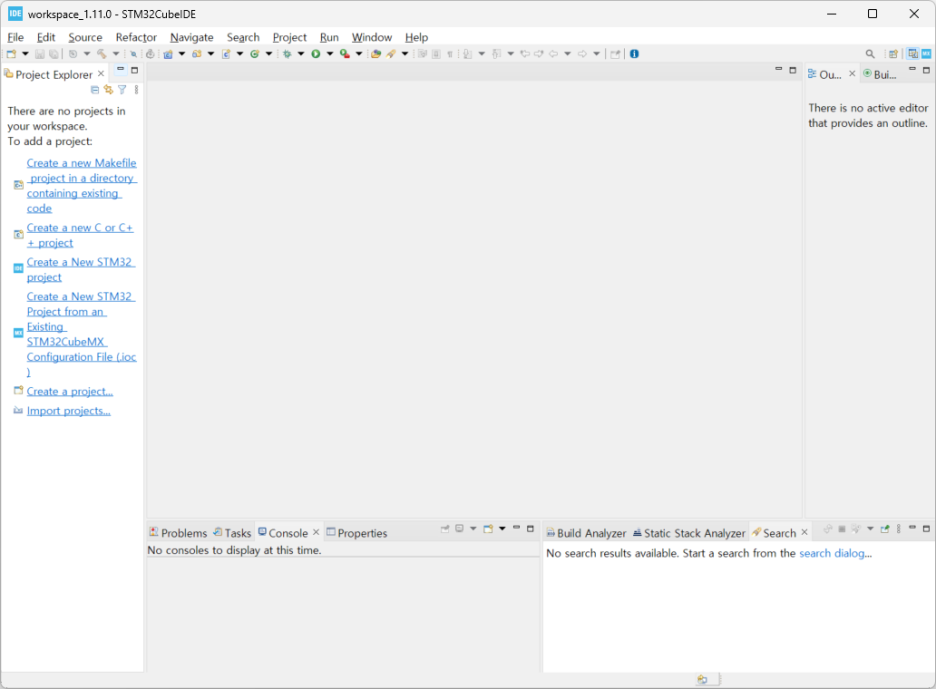Switch to the C/C++ perspective icon

pos(913,54)
